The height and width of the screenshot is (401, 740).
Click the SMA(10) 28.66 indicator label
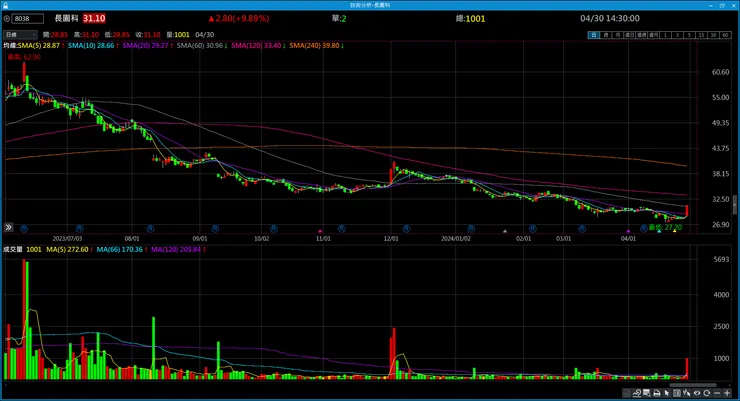coord(93,46)
